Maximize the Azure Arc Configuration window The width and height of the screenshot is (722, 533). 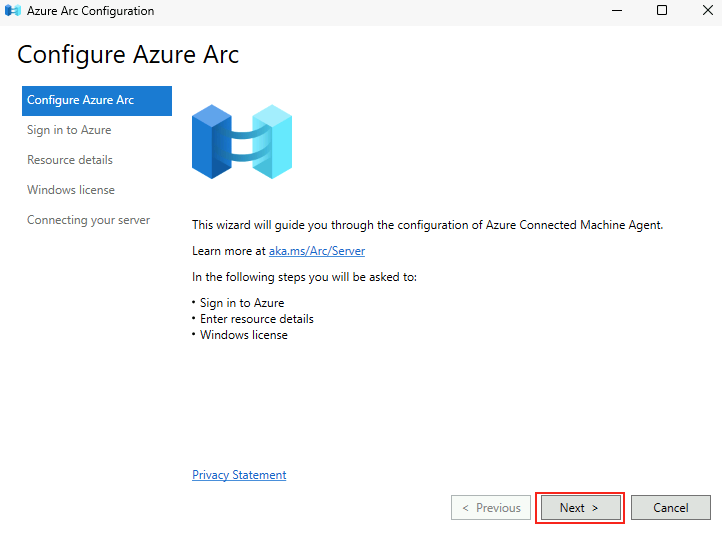coord(662,11)
